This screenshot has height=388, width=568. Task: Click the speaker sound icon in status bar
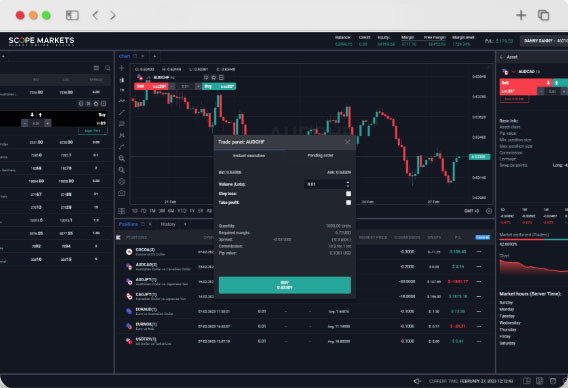tap(417, 381)
